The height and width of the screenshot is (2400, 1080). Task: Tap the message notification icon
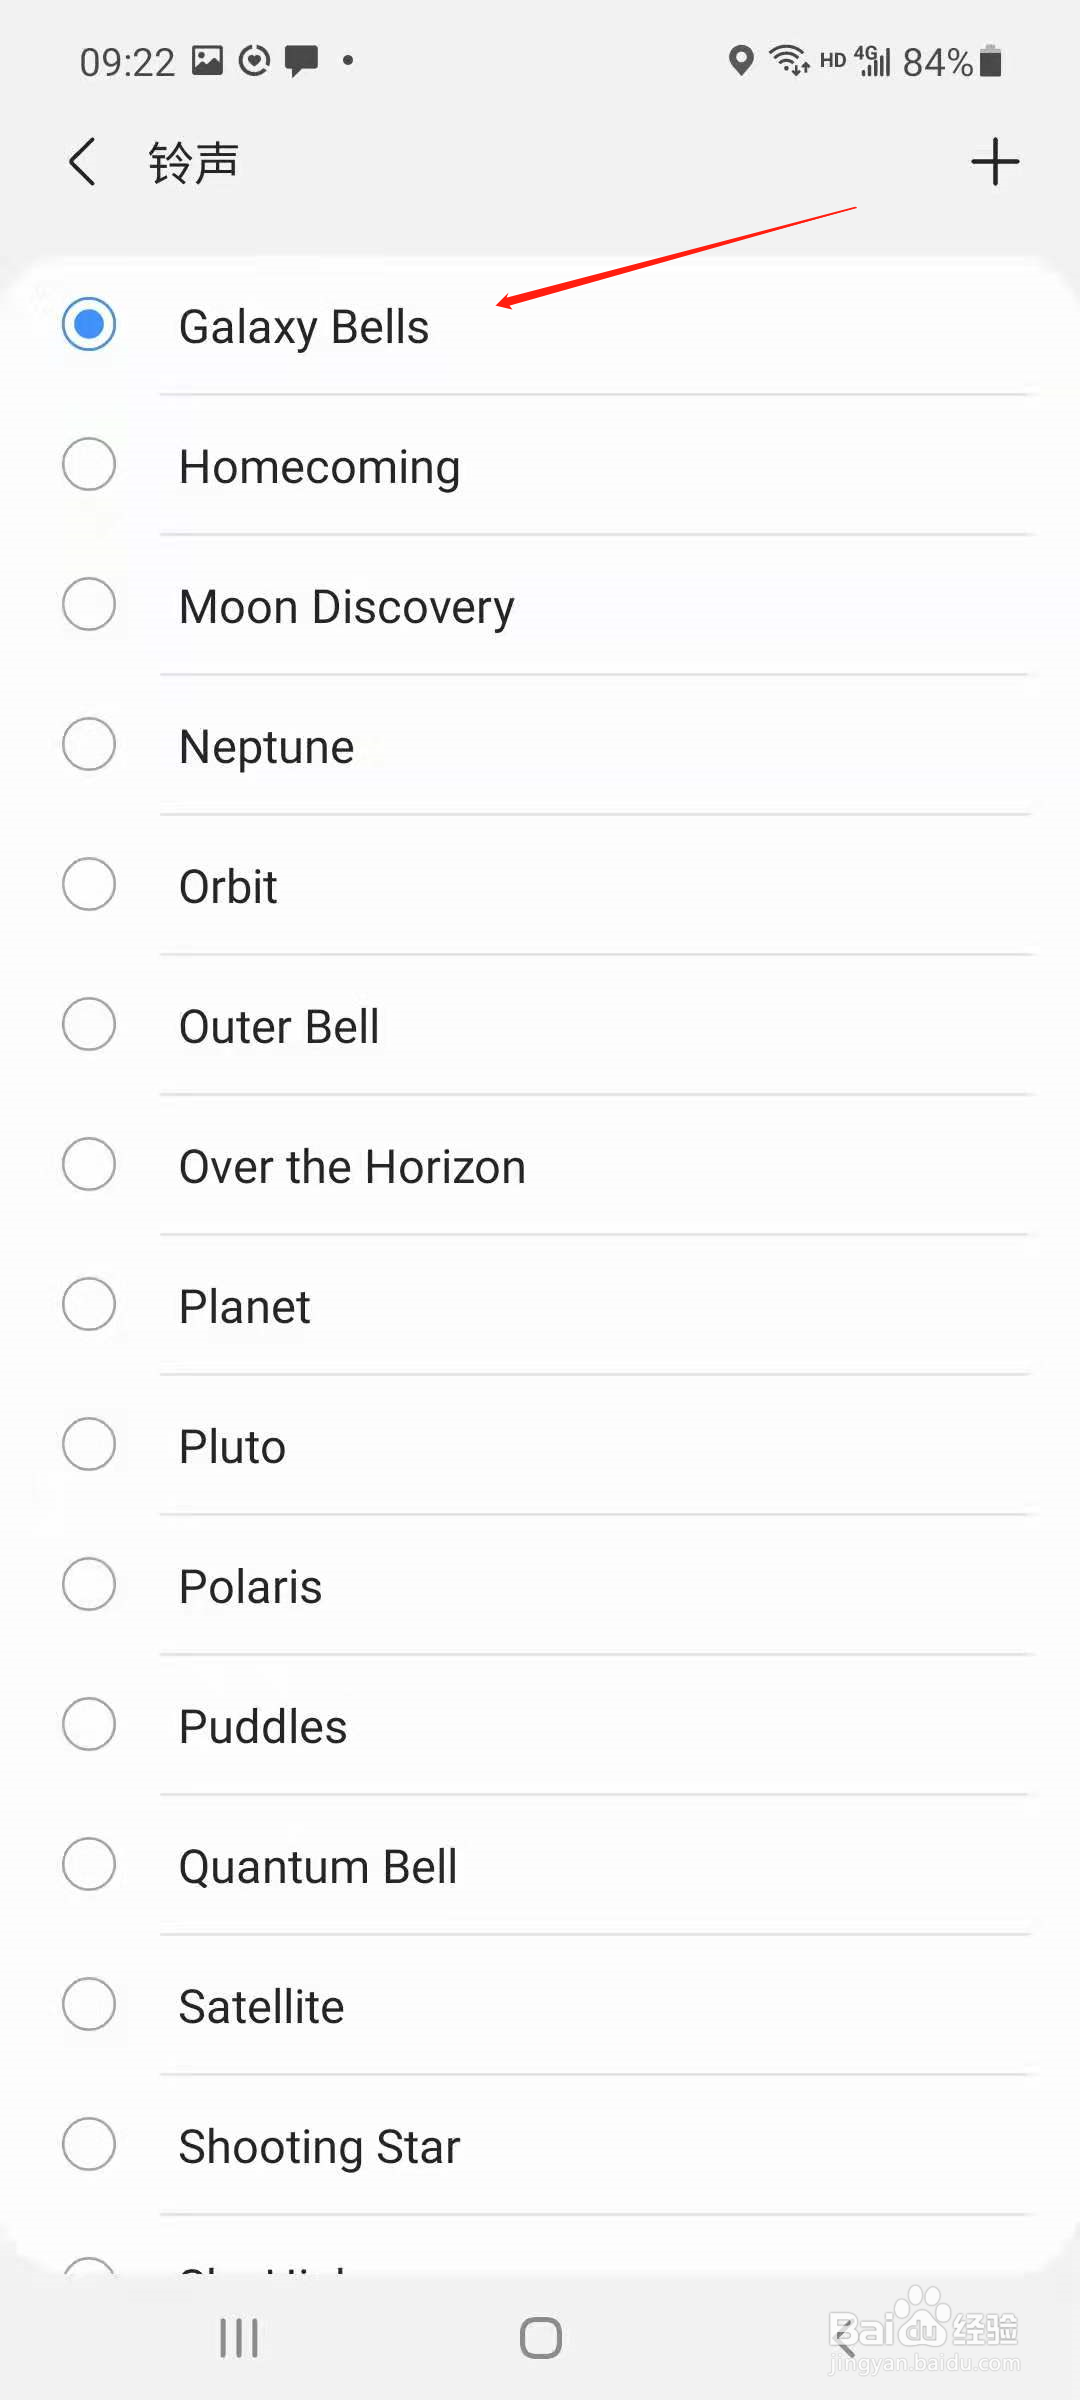[301, 61]
